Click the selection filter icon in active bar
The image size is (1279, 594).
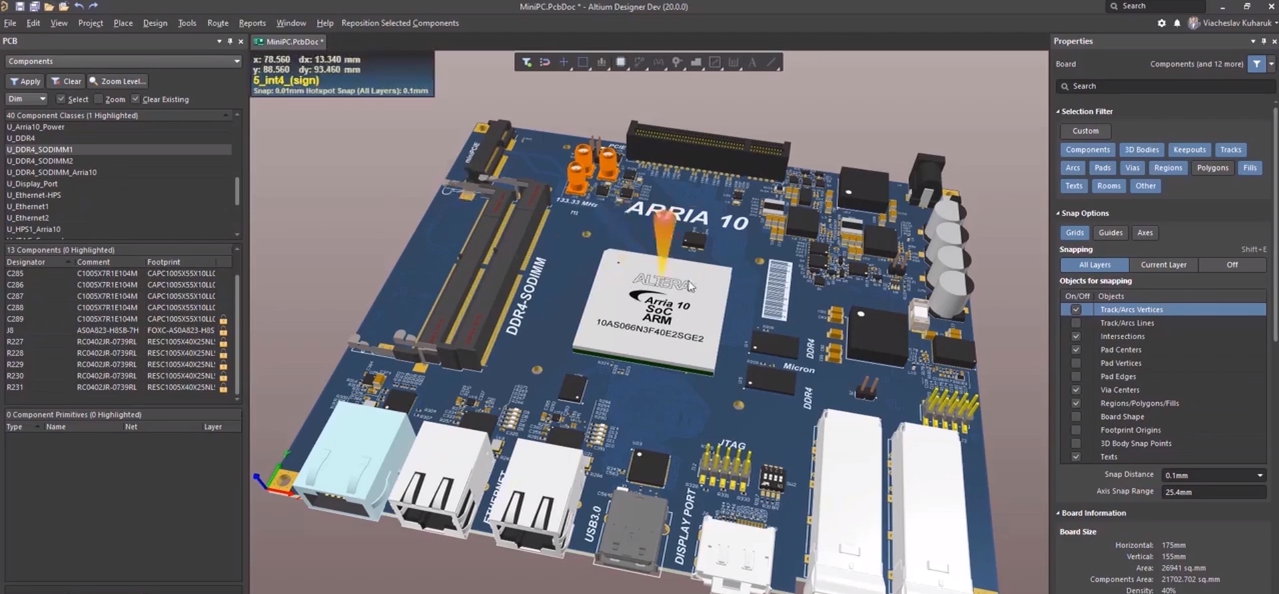526,62
